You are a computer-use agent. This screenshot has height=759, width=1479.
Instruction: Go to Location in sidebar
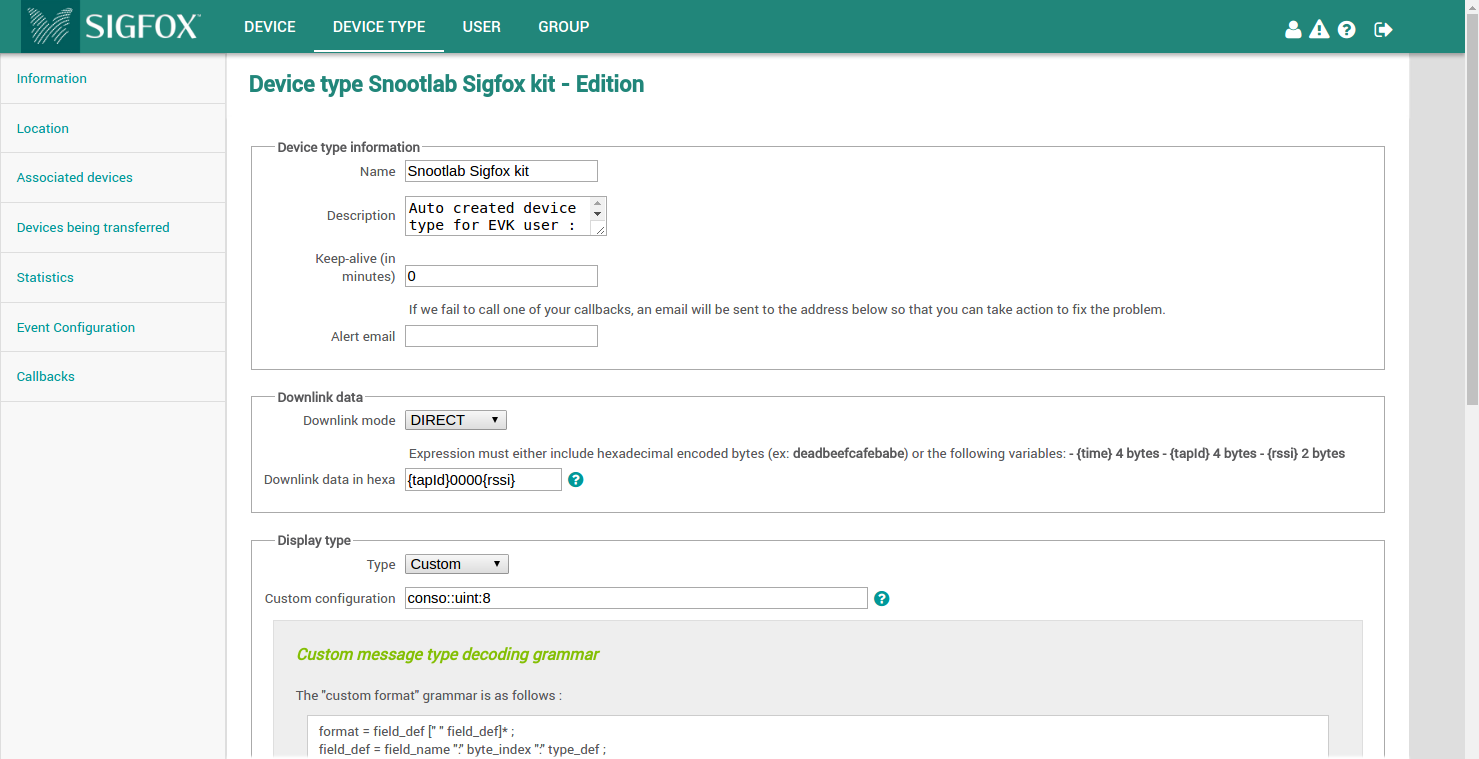point(113,128)
